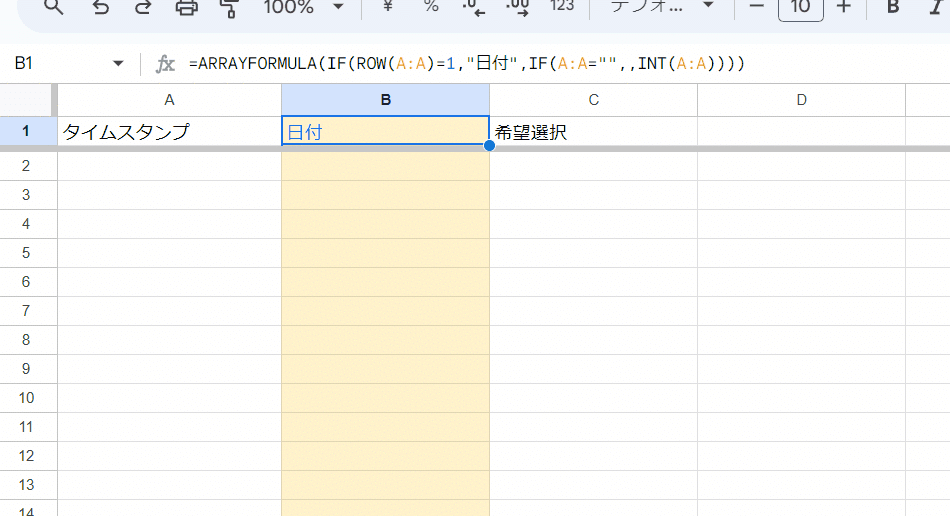
Task: Open the Name box dropdown arrow
Action: pyautogui.click(x=118, y=64)
